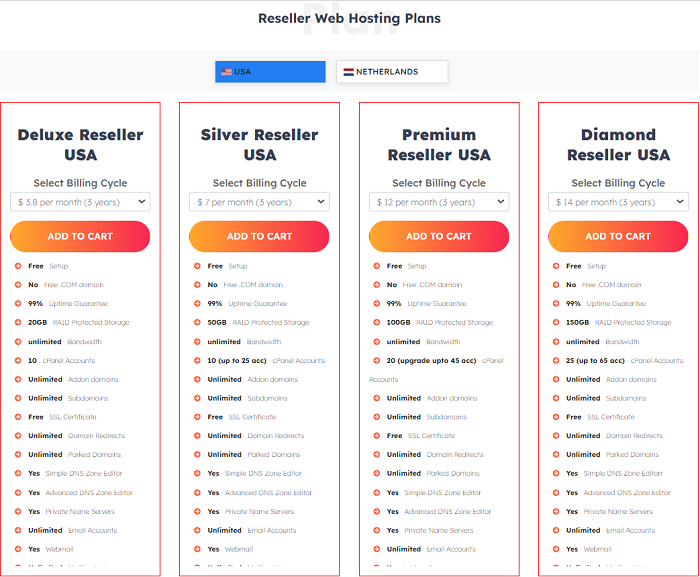This screenshot has width=700, height=577.
Task: Click arrow bullet beside Deluxe 20GB storage
Action: pyautogui.click(x=18, y=322)
